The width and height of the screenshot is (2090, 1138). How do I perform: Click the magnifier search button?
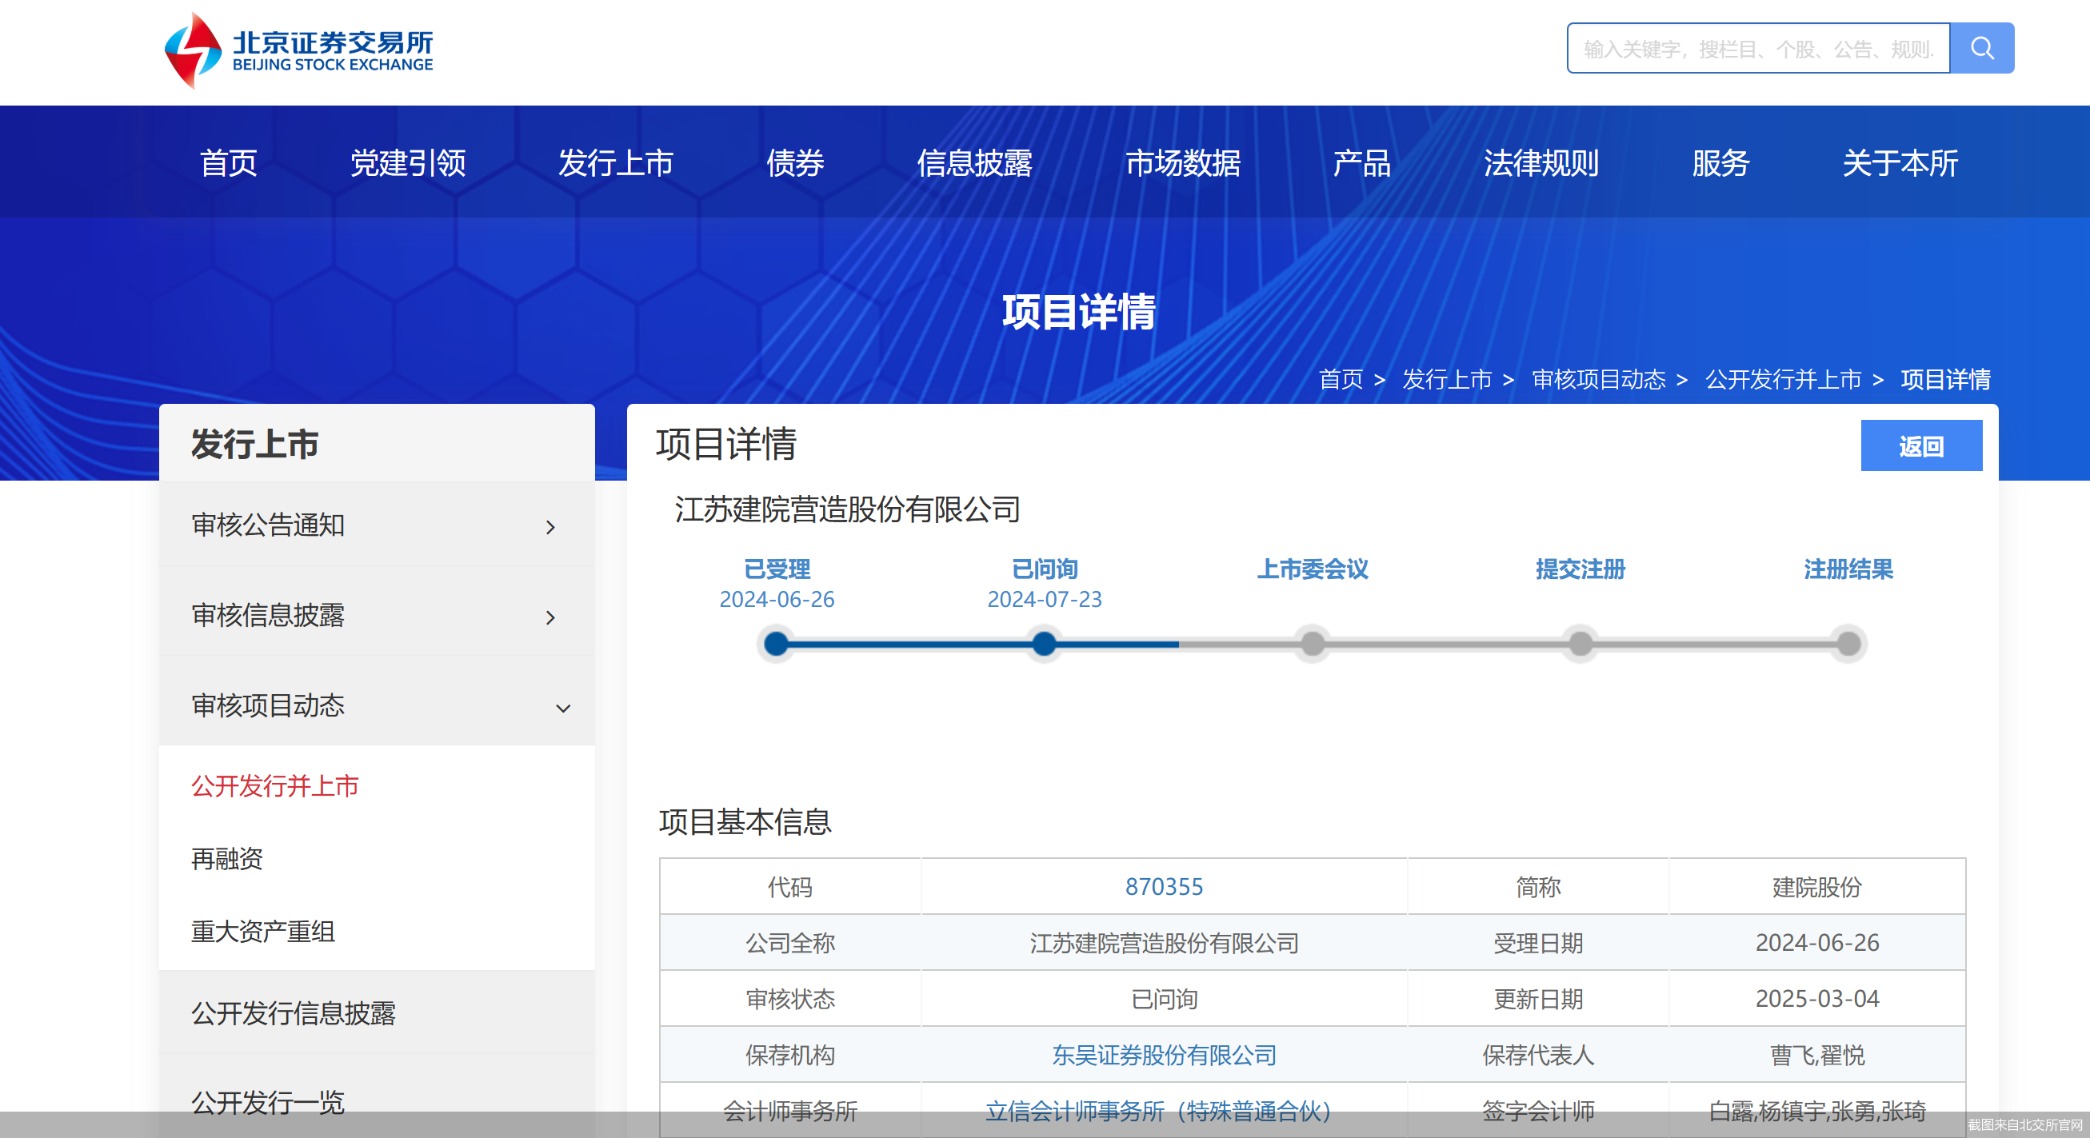pyautogui.click(x=1982, y=48)
